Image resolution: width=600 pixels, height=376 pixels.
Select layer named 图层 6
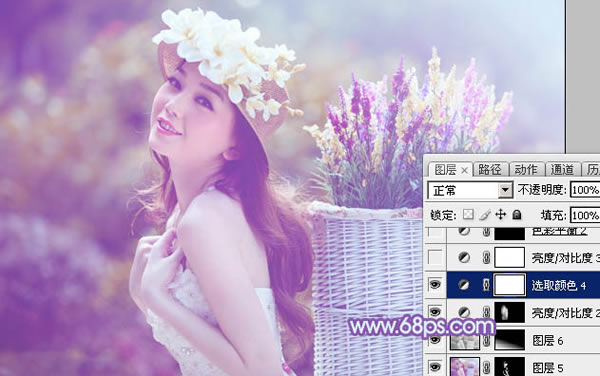pyautogui.click(x=547, y=340)
